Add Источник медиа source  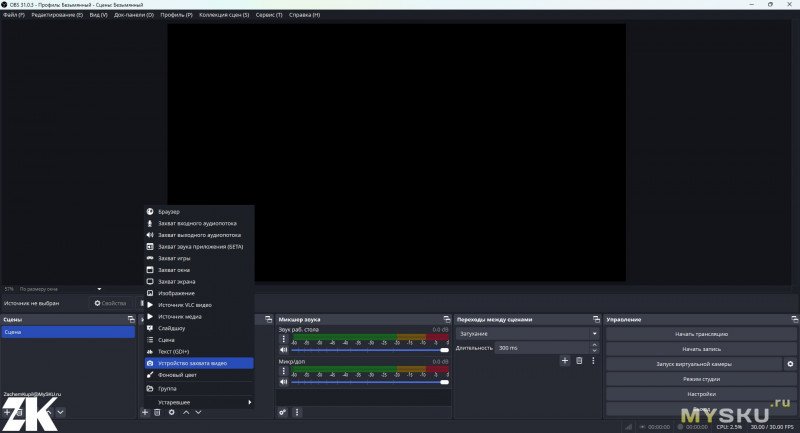click(199, 317)
